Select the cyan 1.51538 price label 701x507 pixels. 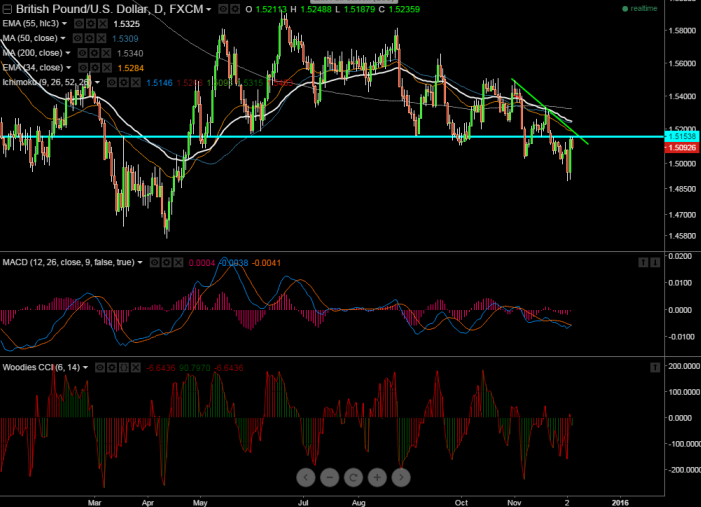(682, 136)
